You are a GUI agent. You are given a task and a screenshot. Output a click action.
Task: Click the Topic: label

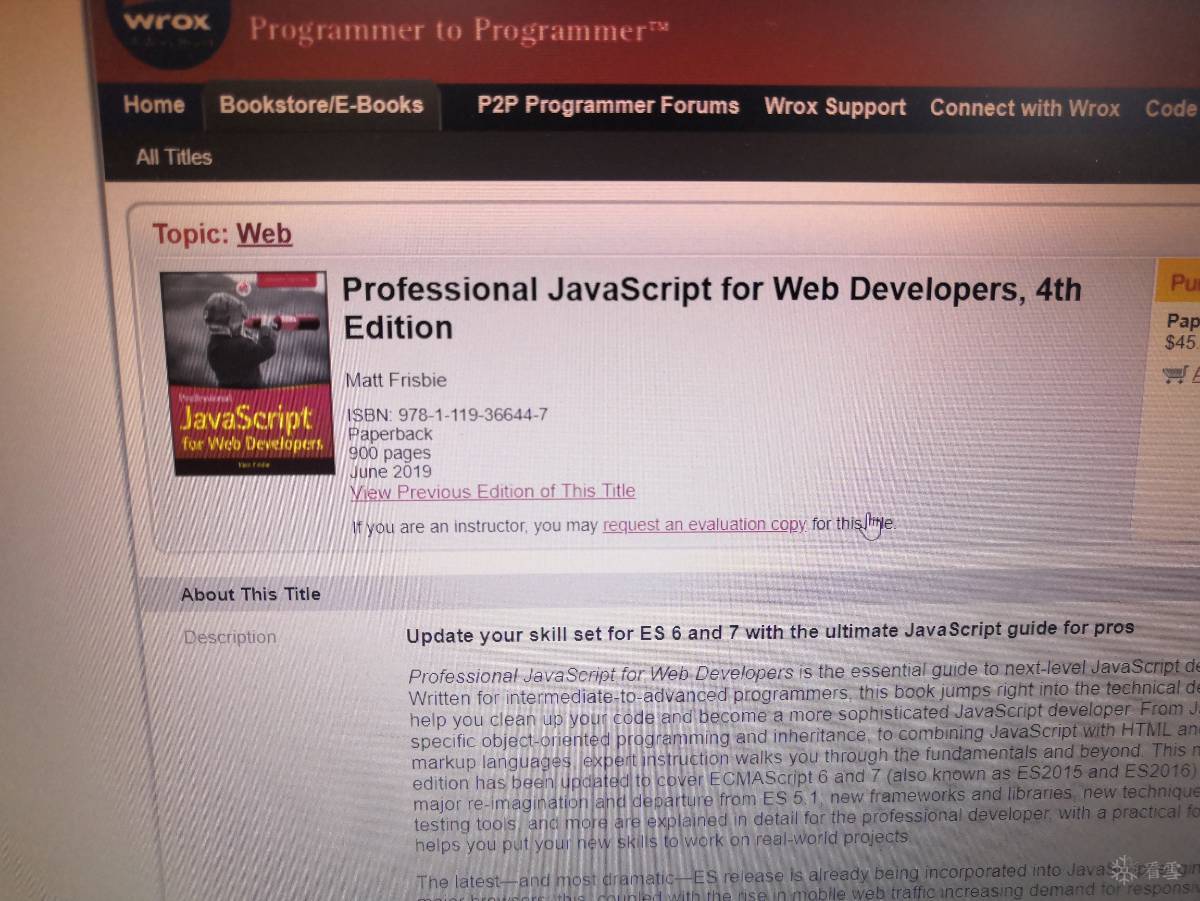(x=191, y=234)
